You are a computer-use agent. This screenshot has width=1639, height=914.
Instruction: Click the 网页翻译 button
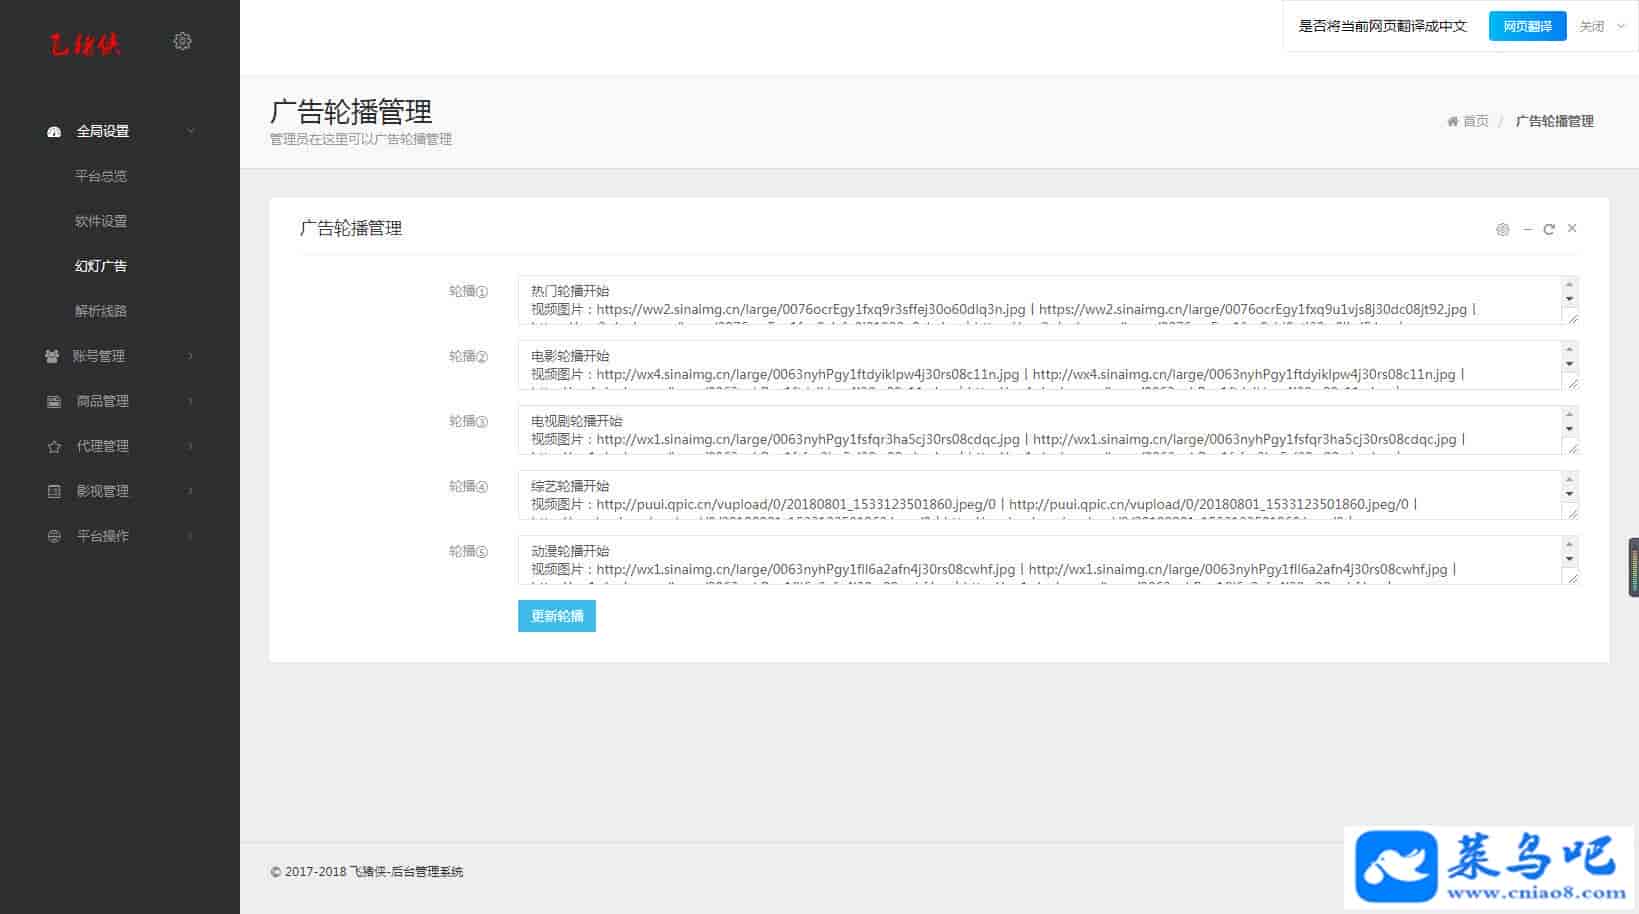coord(1527,27)
